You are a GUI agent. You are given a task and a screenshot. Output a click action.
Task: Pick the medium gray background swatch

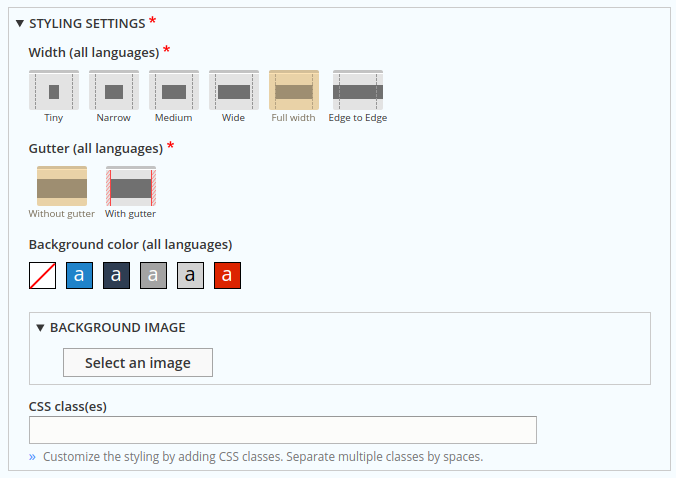(153, 275)
